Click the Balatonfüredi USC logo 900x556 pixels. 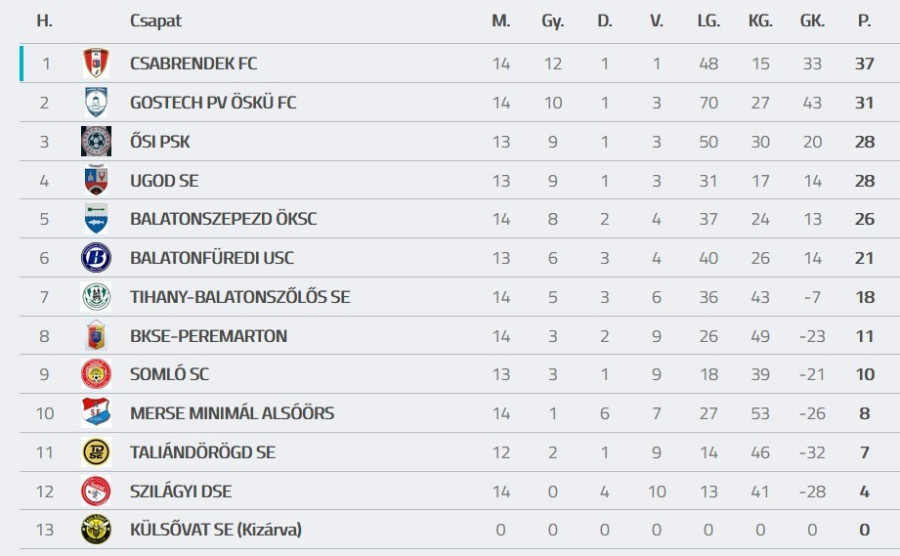(x=96, y=258)
